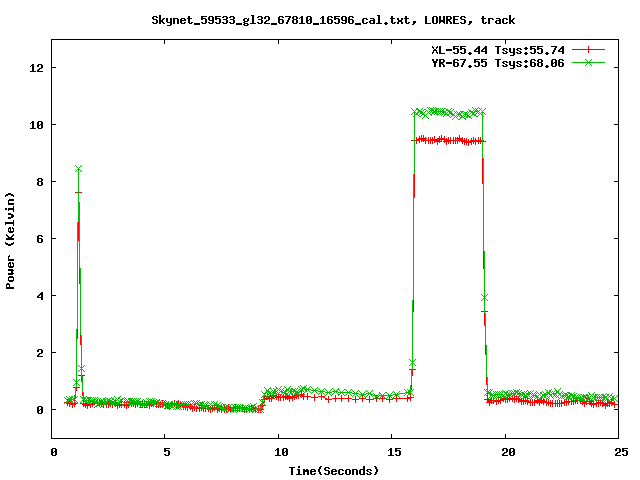
Task: Click the y-axis tick label 12
Action: (37, 68)
